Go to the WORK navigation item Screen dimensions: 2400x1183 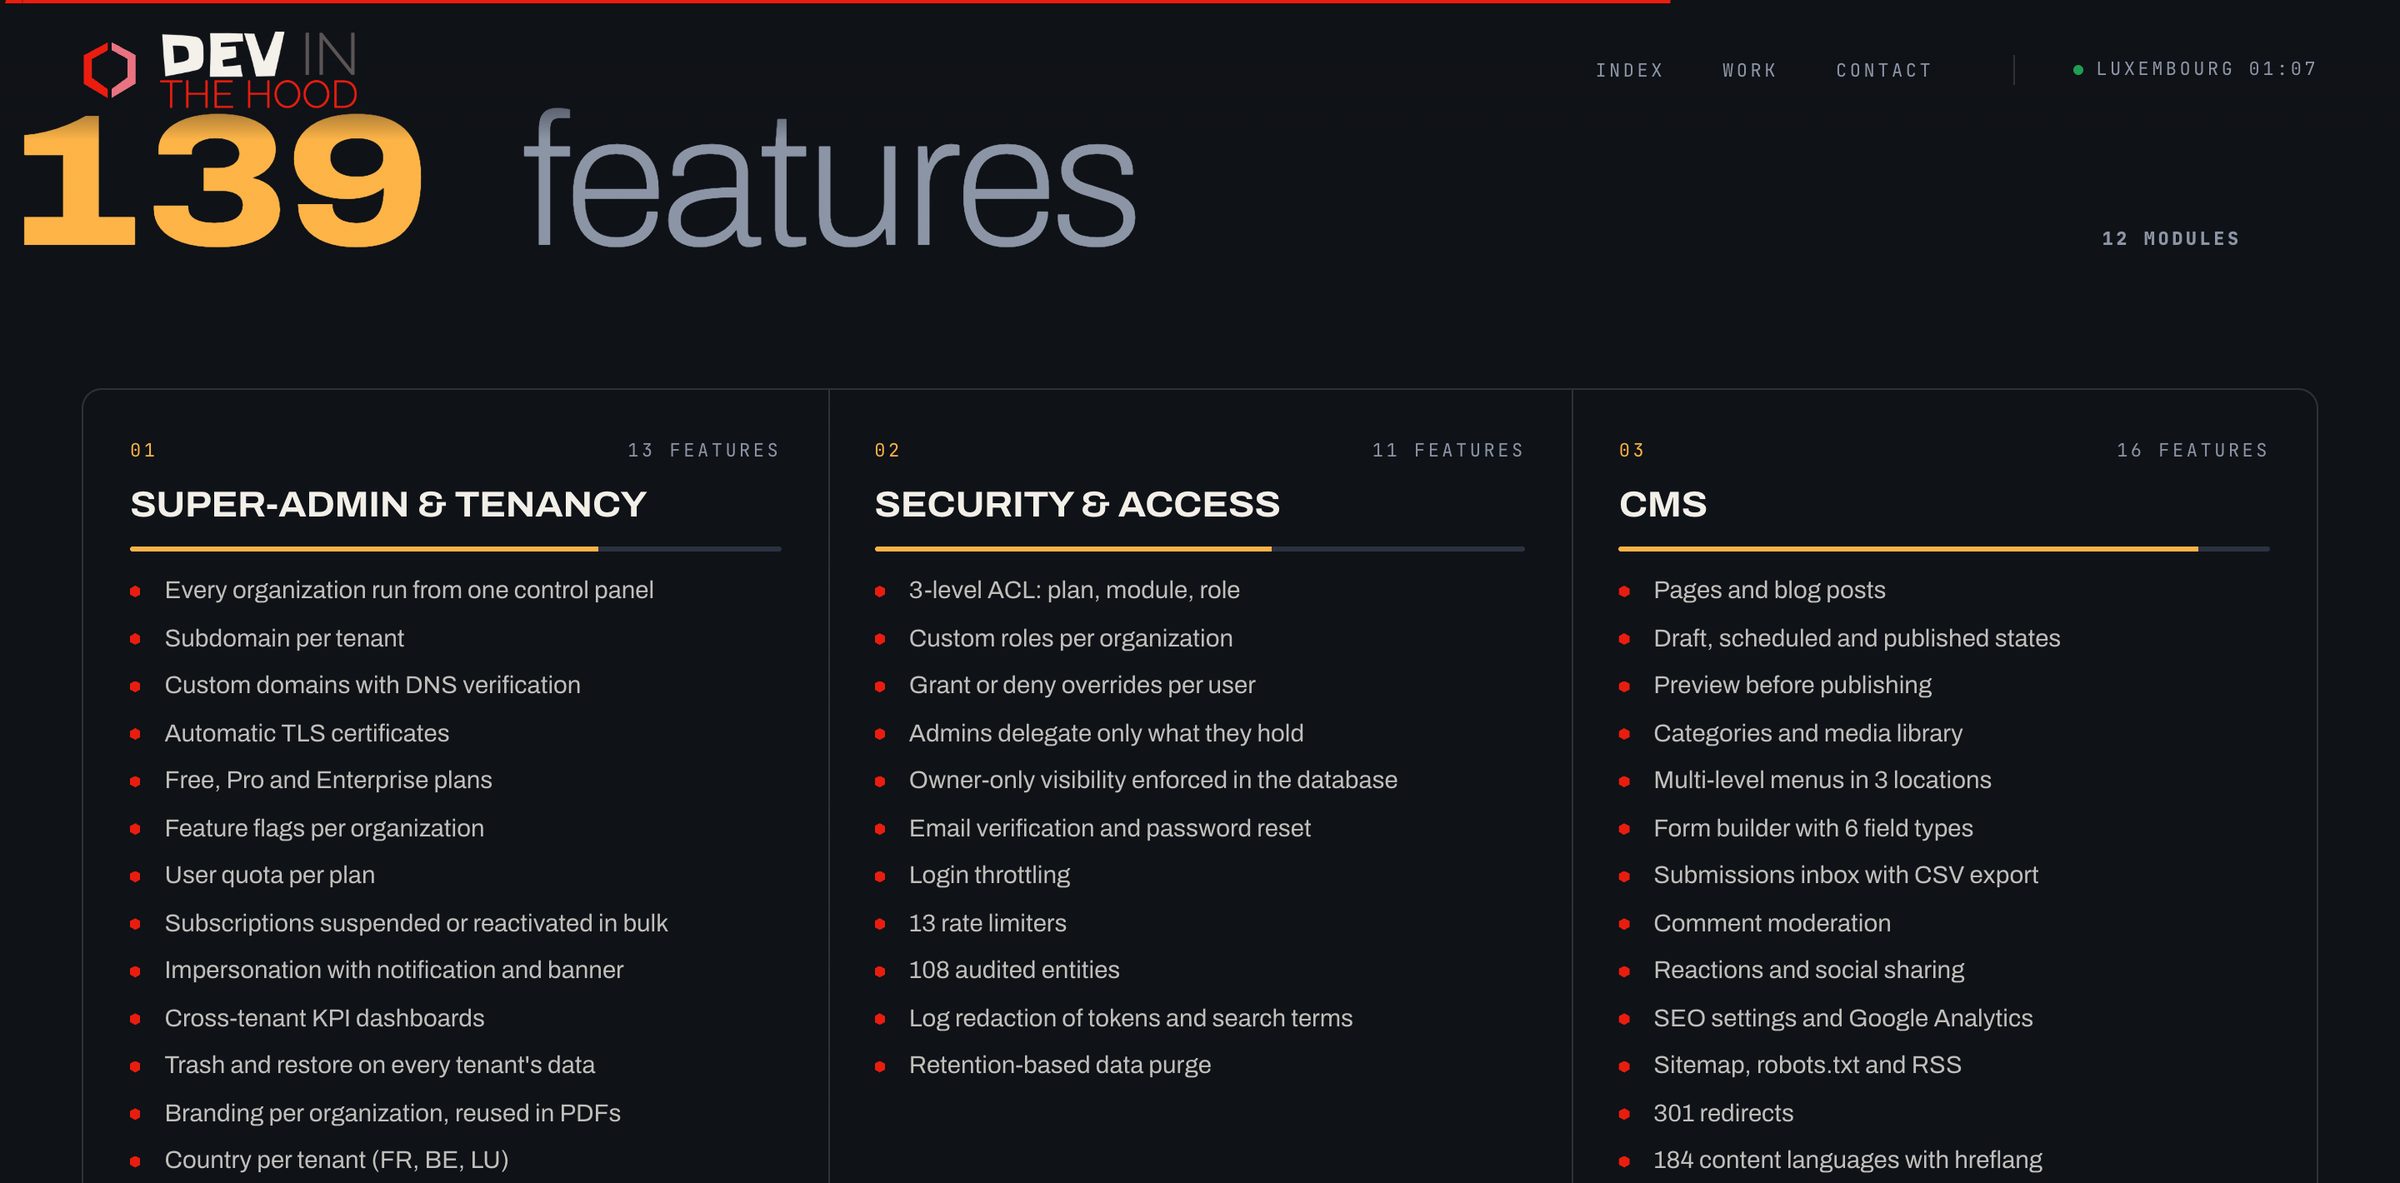pos(1749,70)
